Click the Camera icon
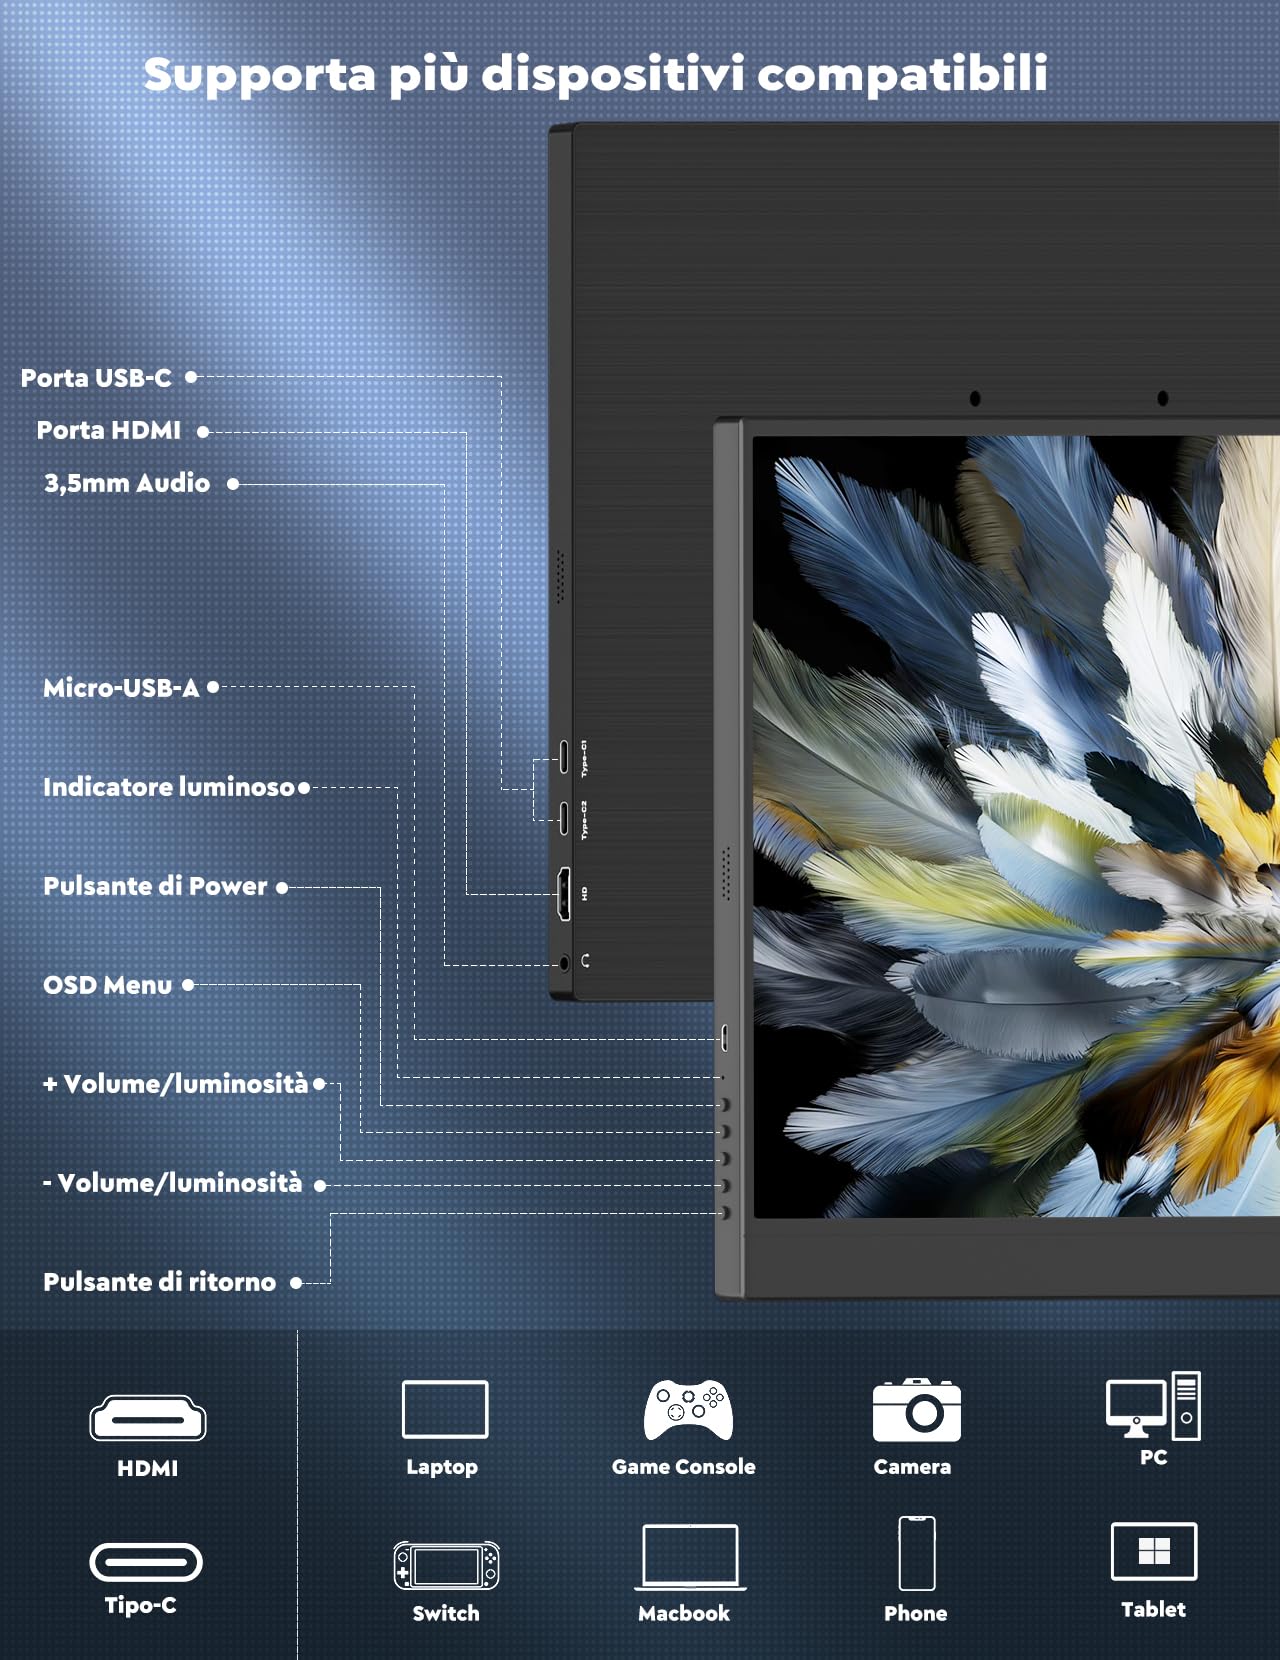Screen dimensions: 1280x1660 916,1410
